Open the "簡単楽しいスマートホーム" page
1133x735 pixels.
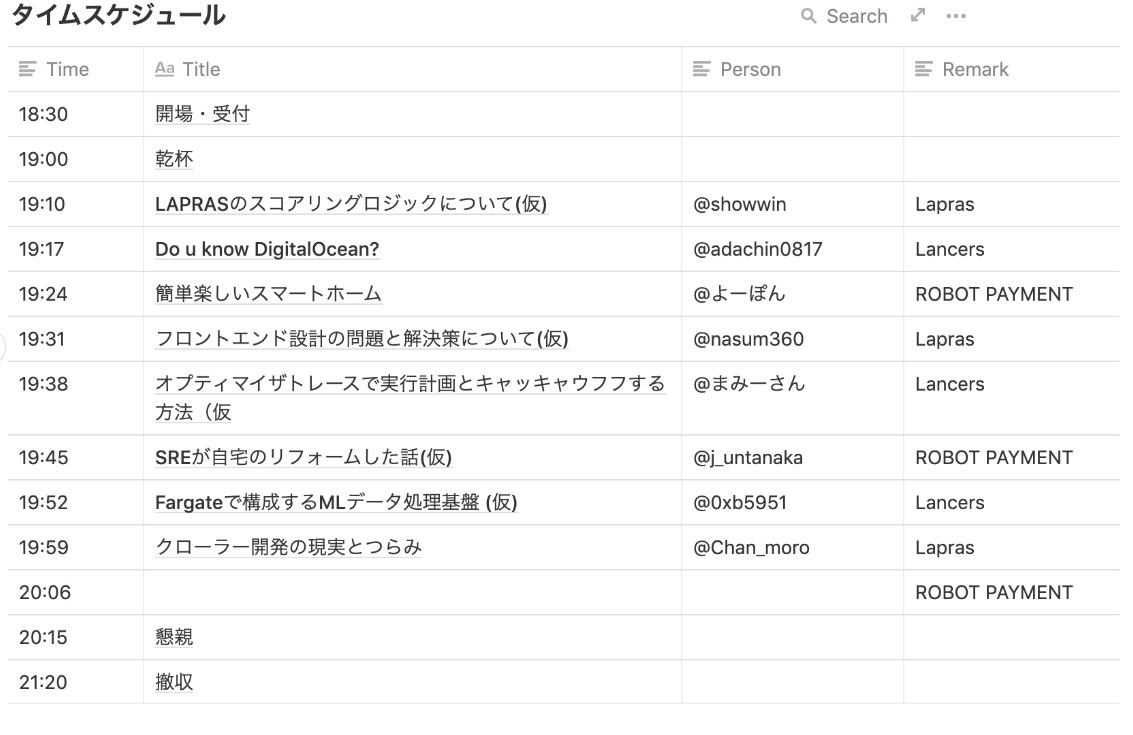click(268, 294)
